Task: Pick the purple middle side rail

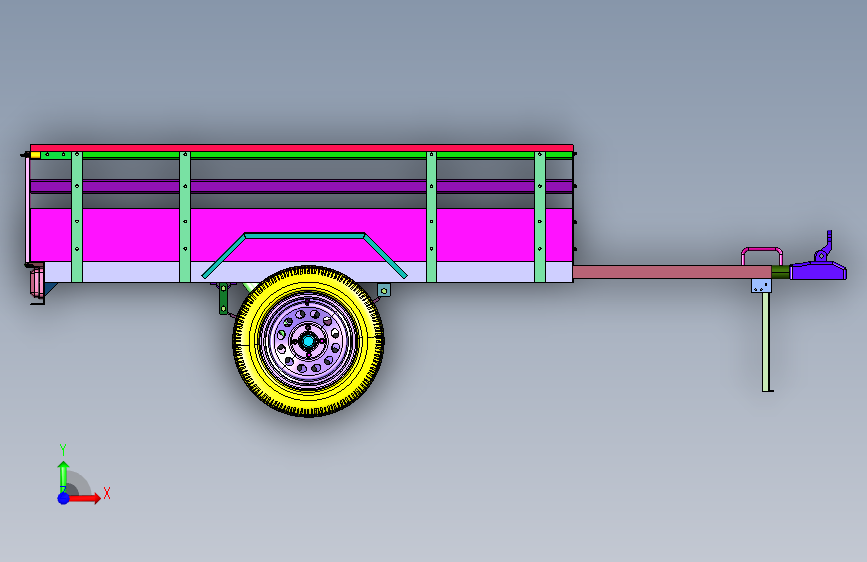Action: click(301, 186)
